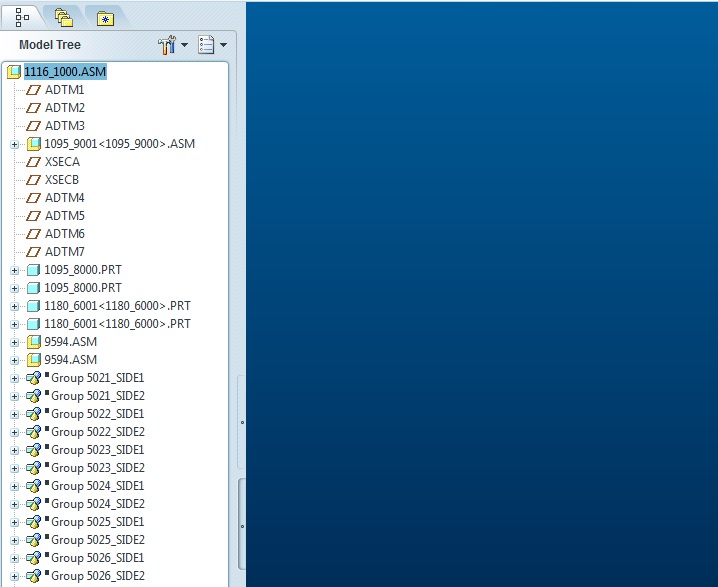Click Group 5022_SIDE2 group icon

[33, 432]
